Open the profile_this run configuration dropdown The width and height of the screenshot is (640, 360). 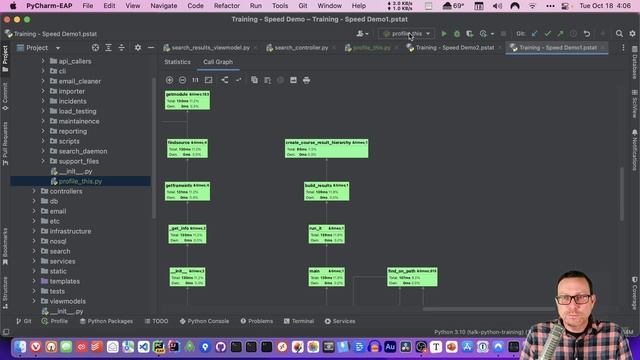point(407,33)
